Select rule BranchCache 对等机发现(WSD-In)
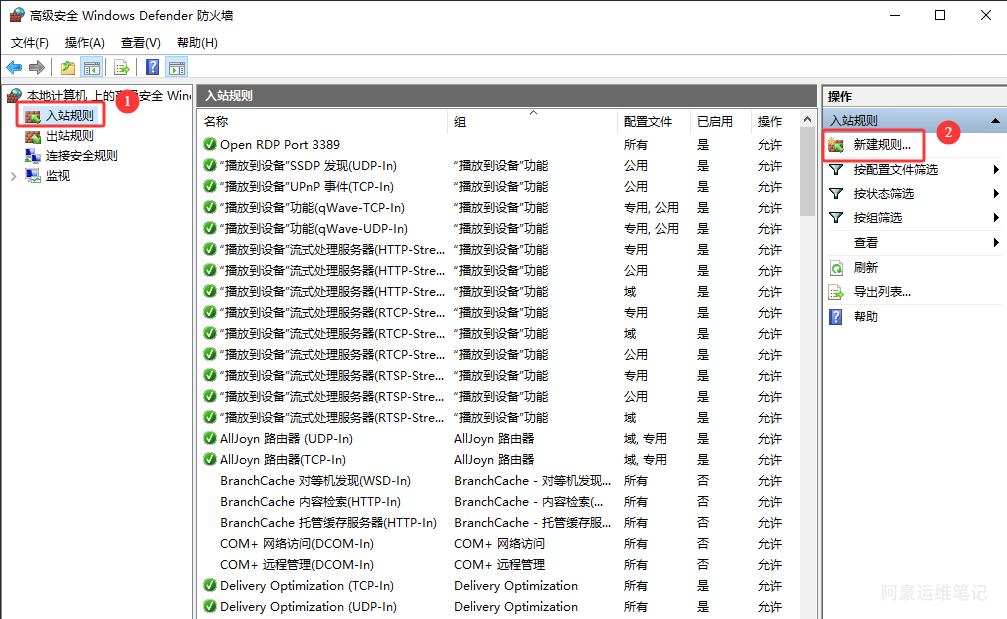This screenshot has height=619, width=1007. coord(315,481)
